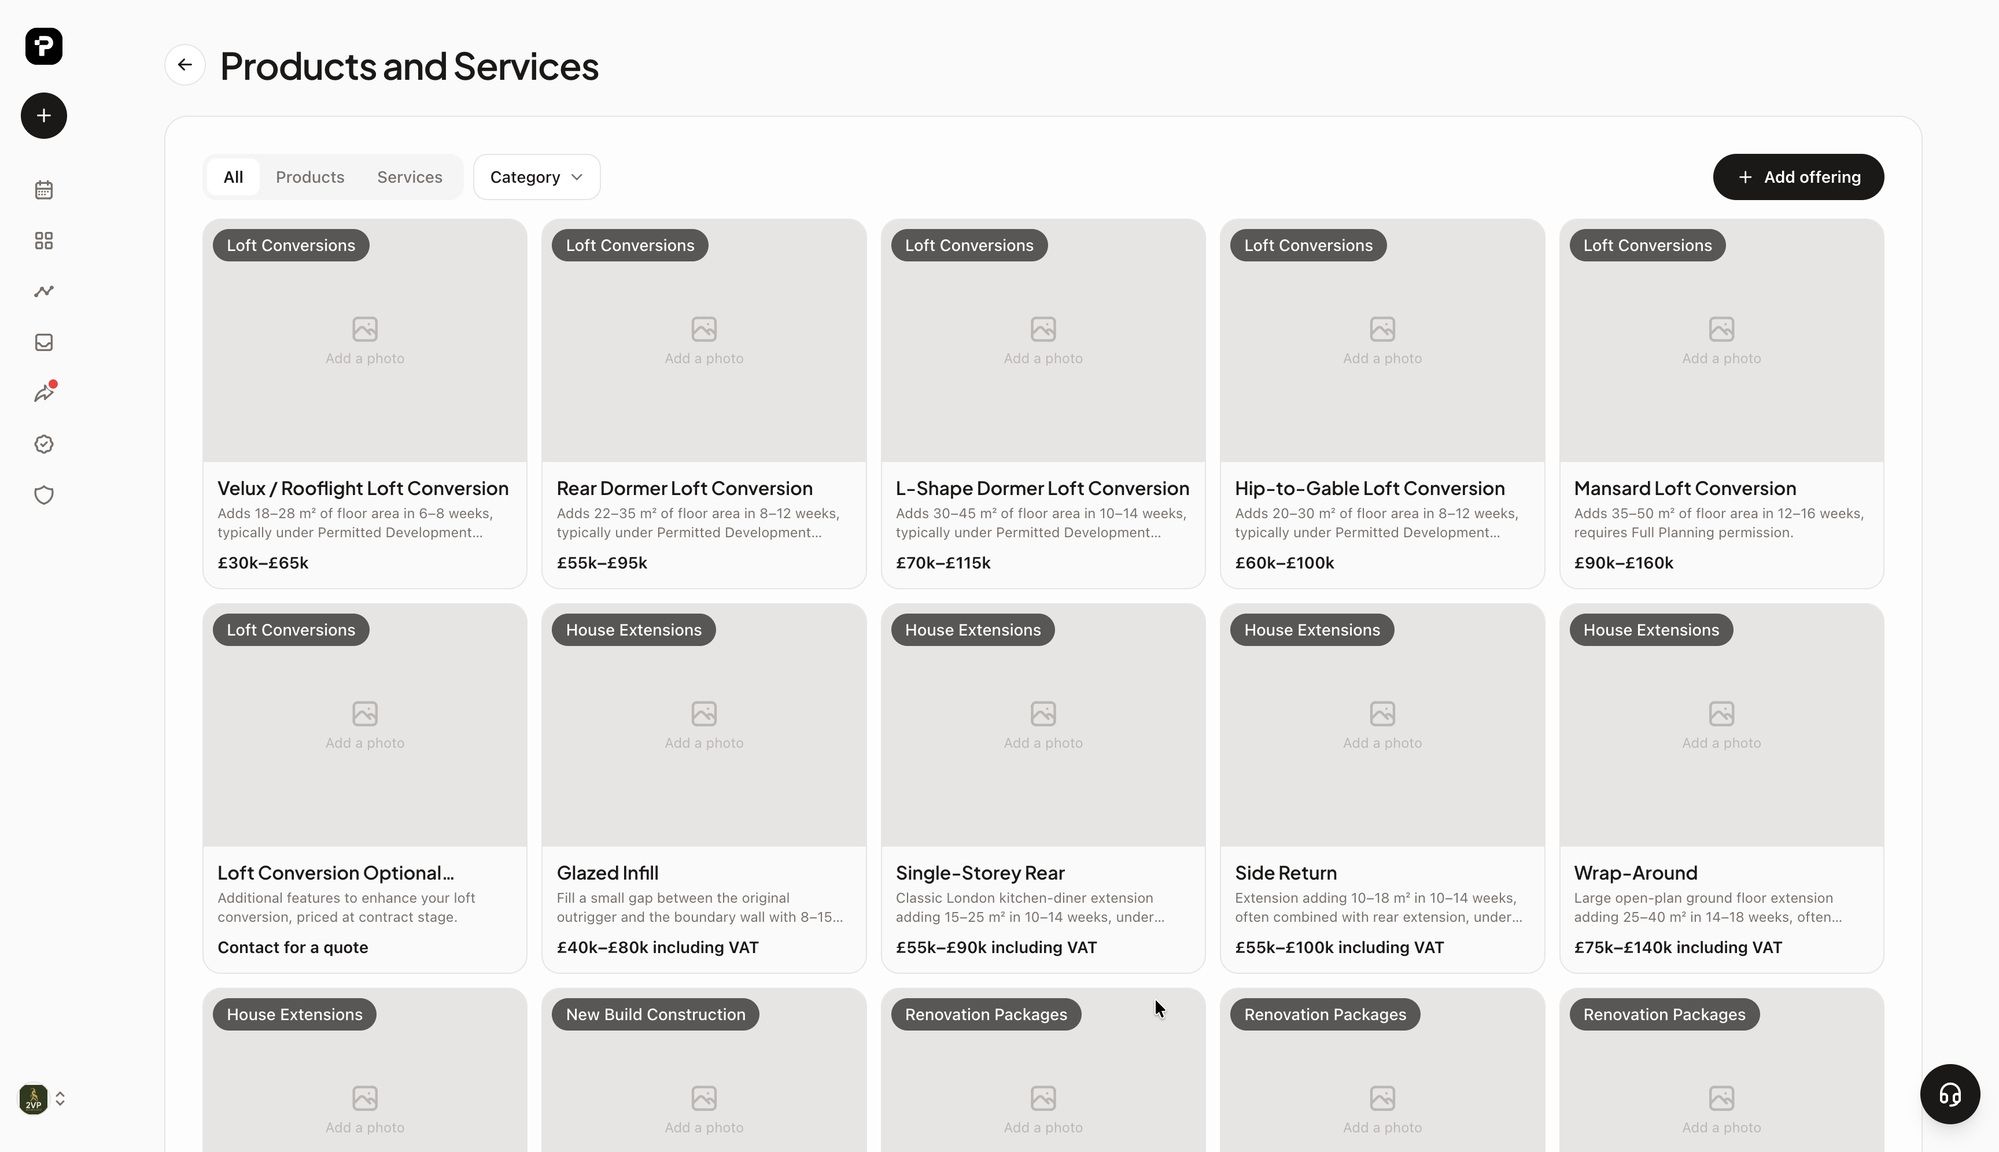The height and width of the screenshot is (1152, 1999).
Task: Open Loft Conversion Optional… offering title
Action: (335, 873)
